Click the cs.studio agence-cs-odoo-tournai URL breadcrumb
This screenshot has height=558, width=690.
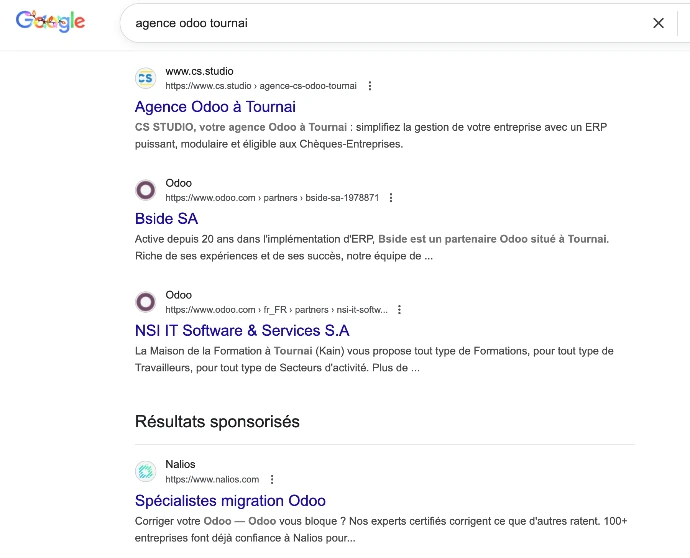[x=260, y=86]
